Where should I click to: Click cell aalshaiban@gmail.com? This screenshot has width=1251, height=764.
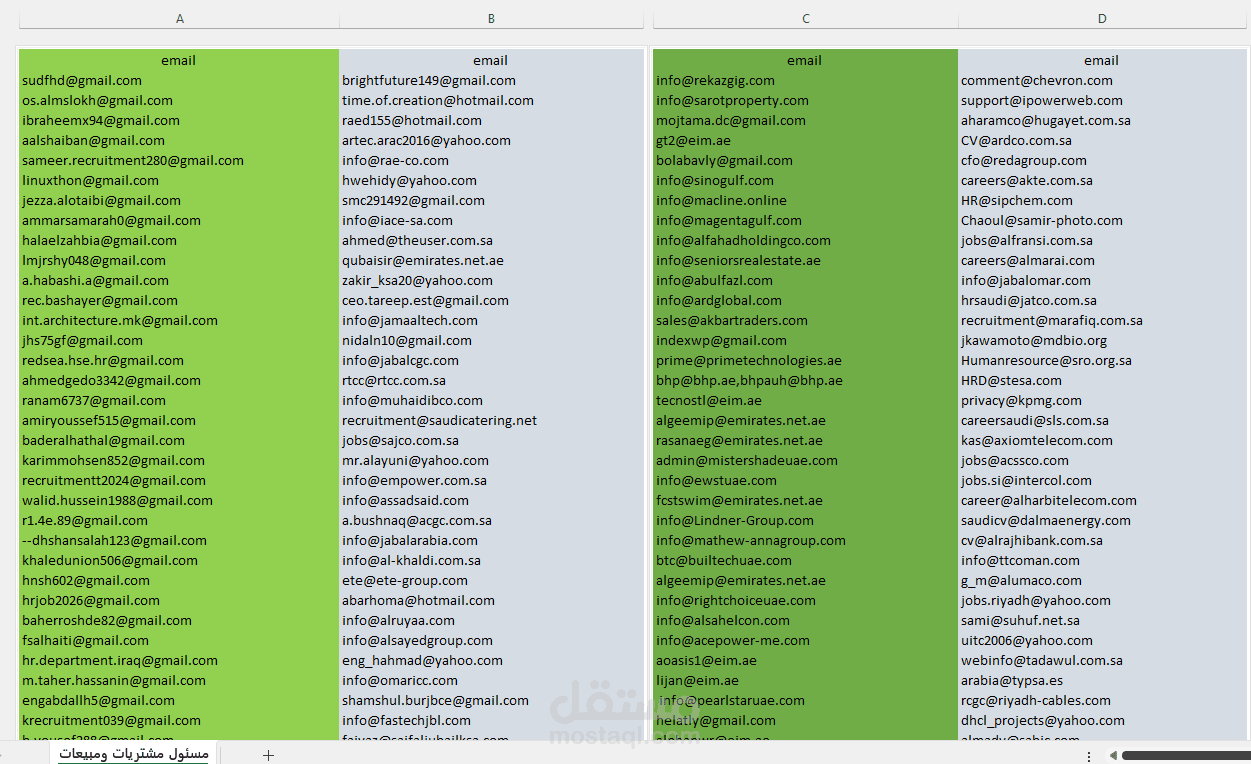tap(179, 140)
